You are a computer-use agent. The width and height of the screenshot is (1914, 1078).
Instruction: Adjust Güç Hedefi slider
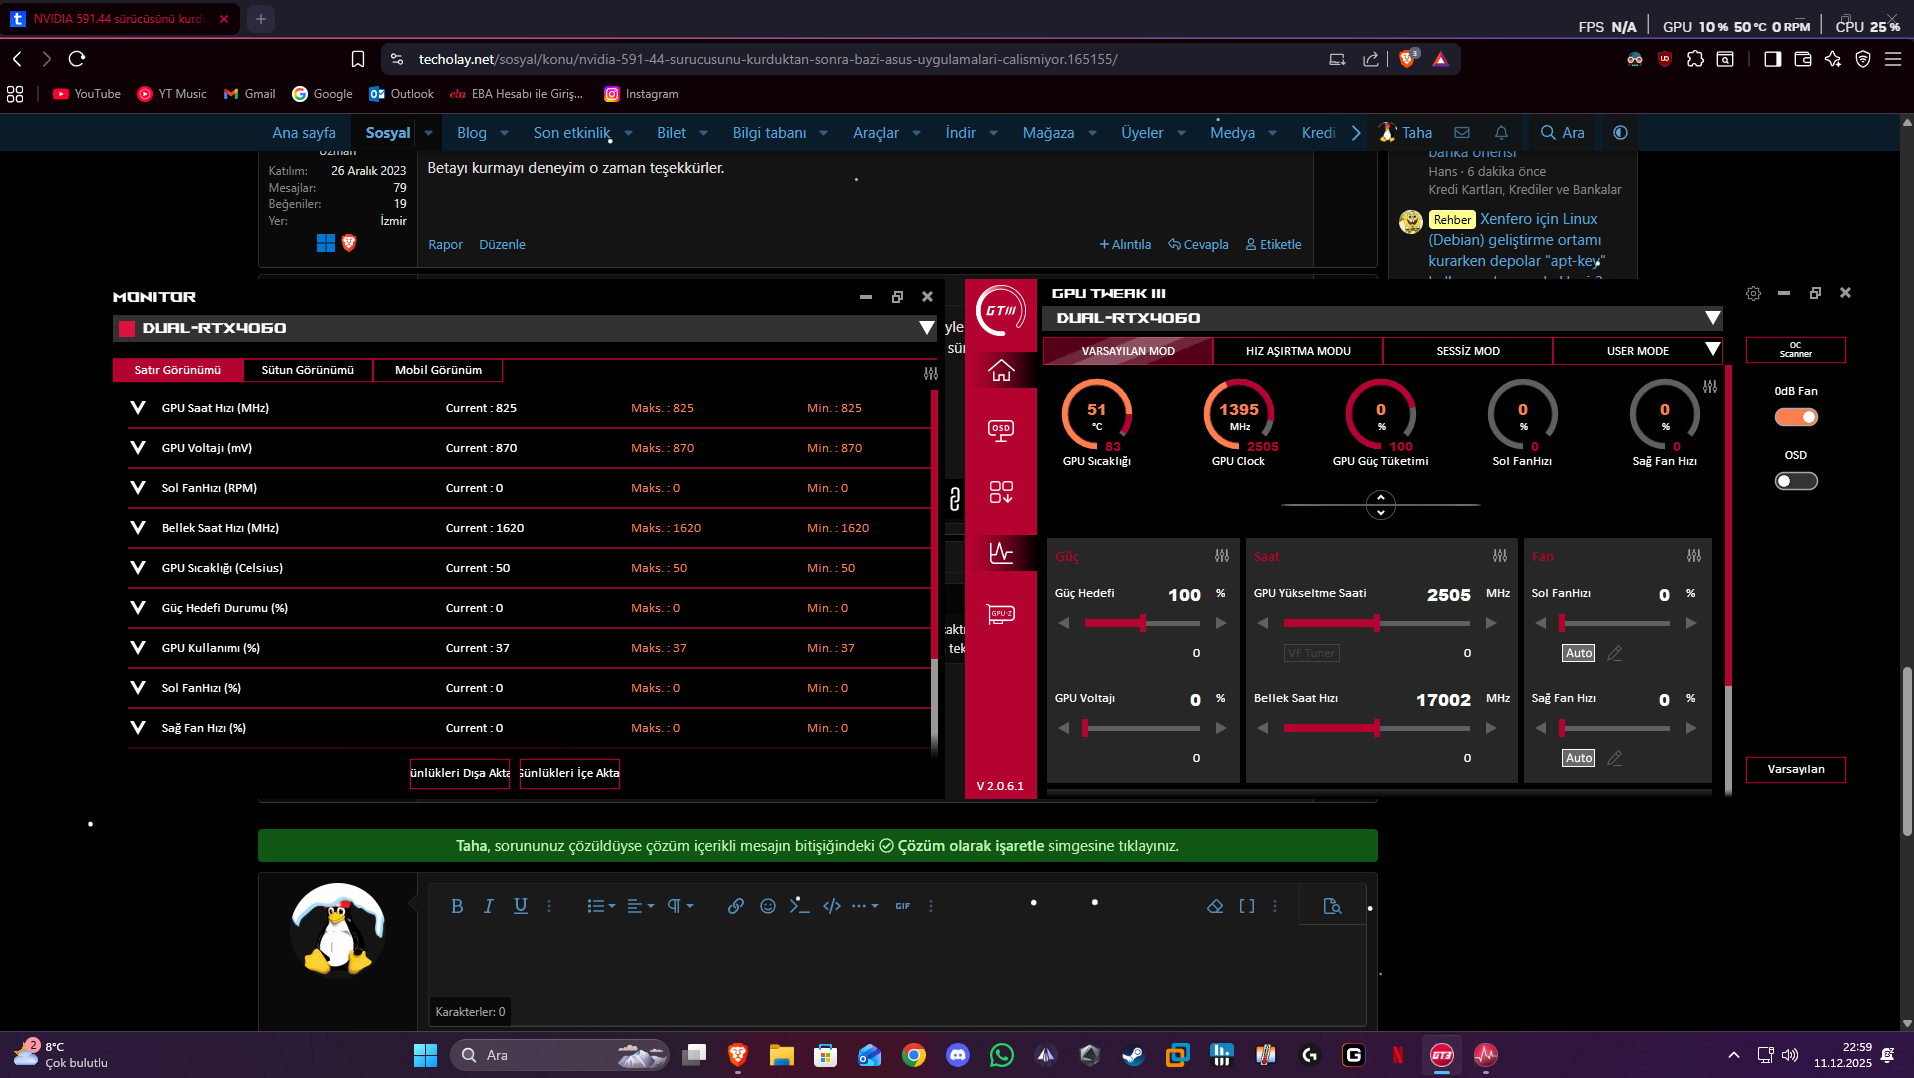pos(1142,623)
